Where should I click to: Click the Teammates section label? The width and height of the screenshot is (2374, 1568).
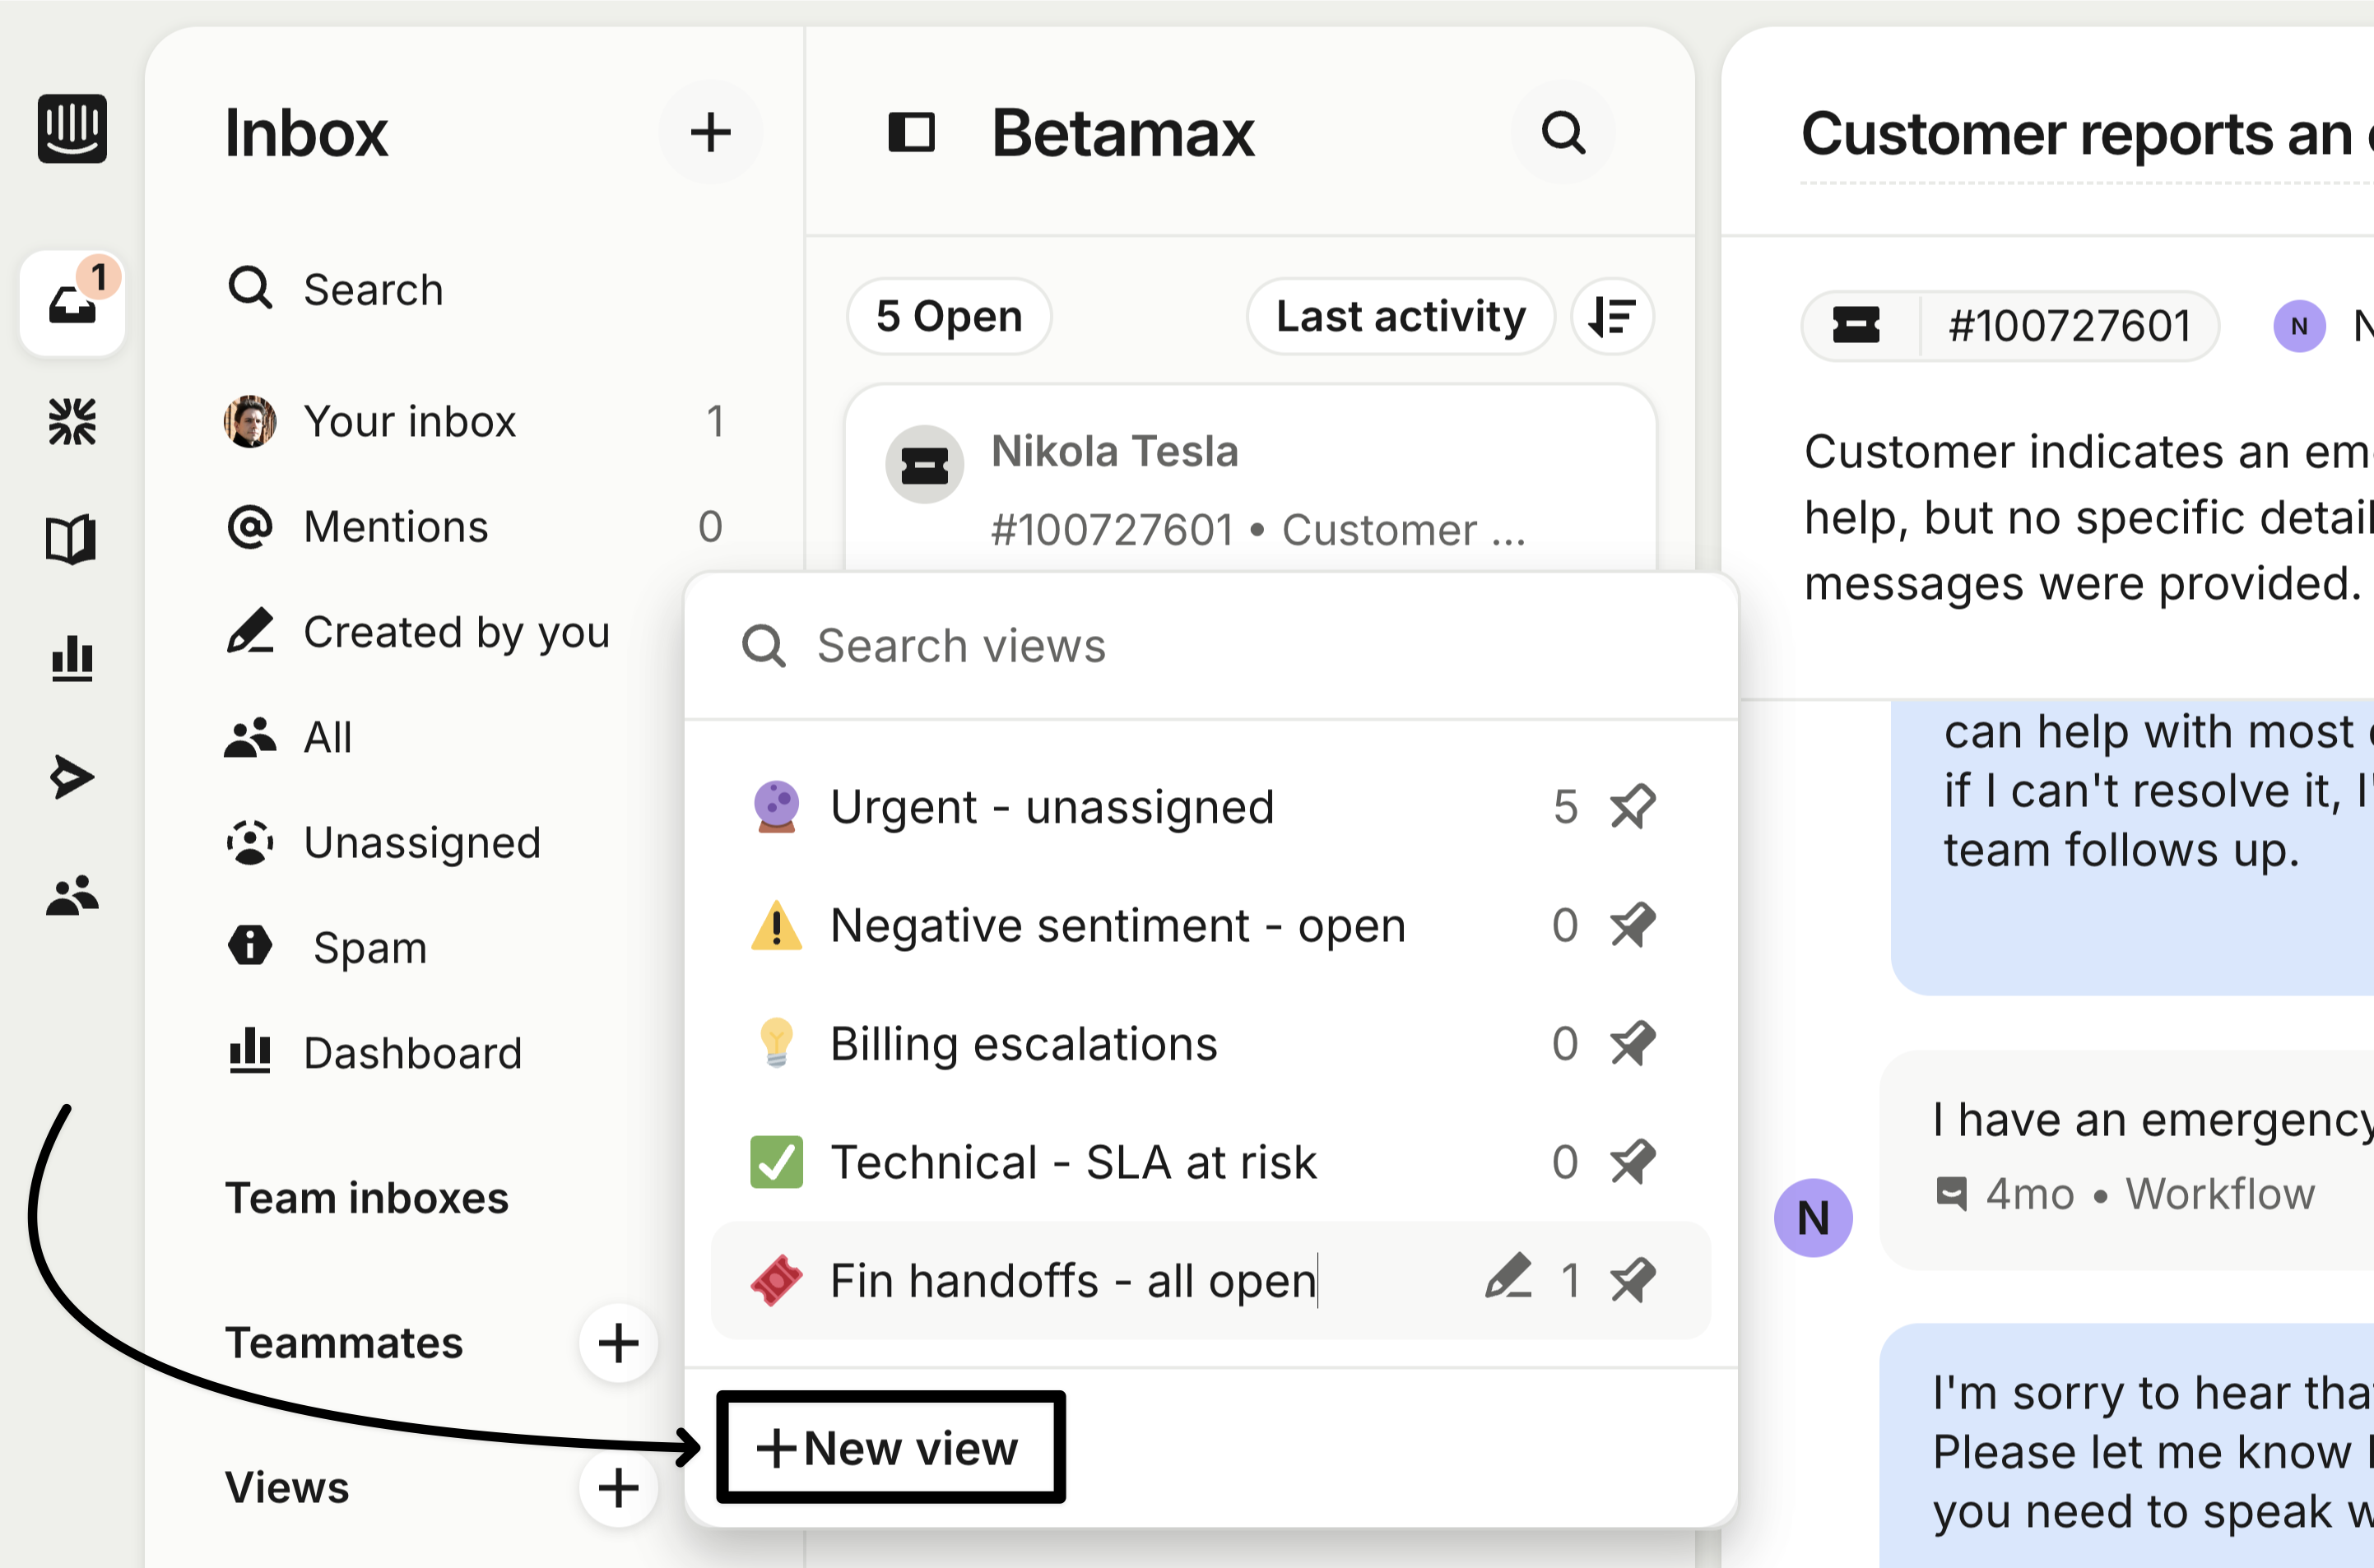click(x=344, y=1343)
